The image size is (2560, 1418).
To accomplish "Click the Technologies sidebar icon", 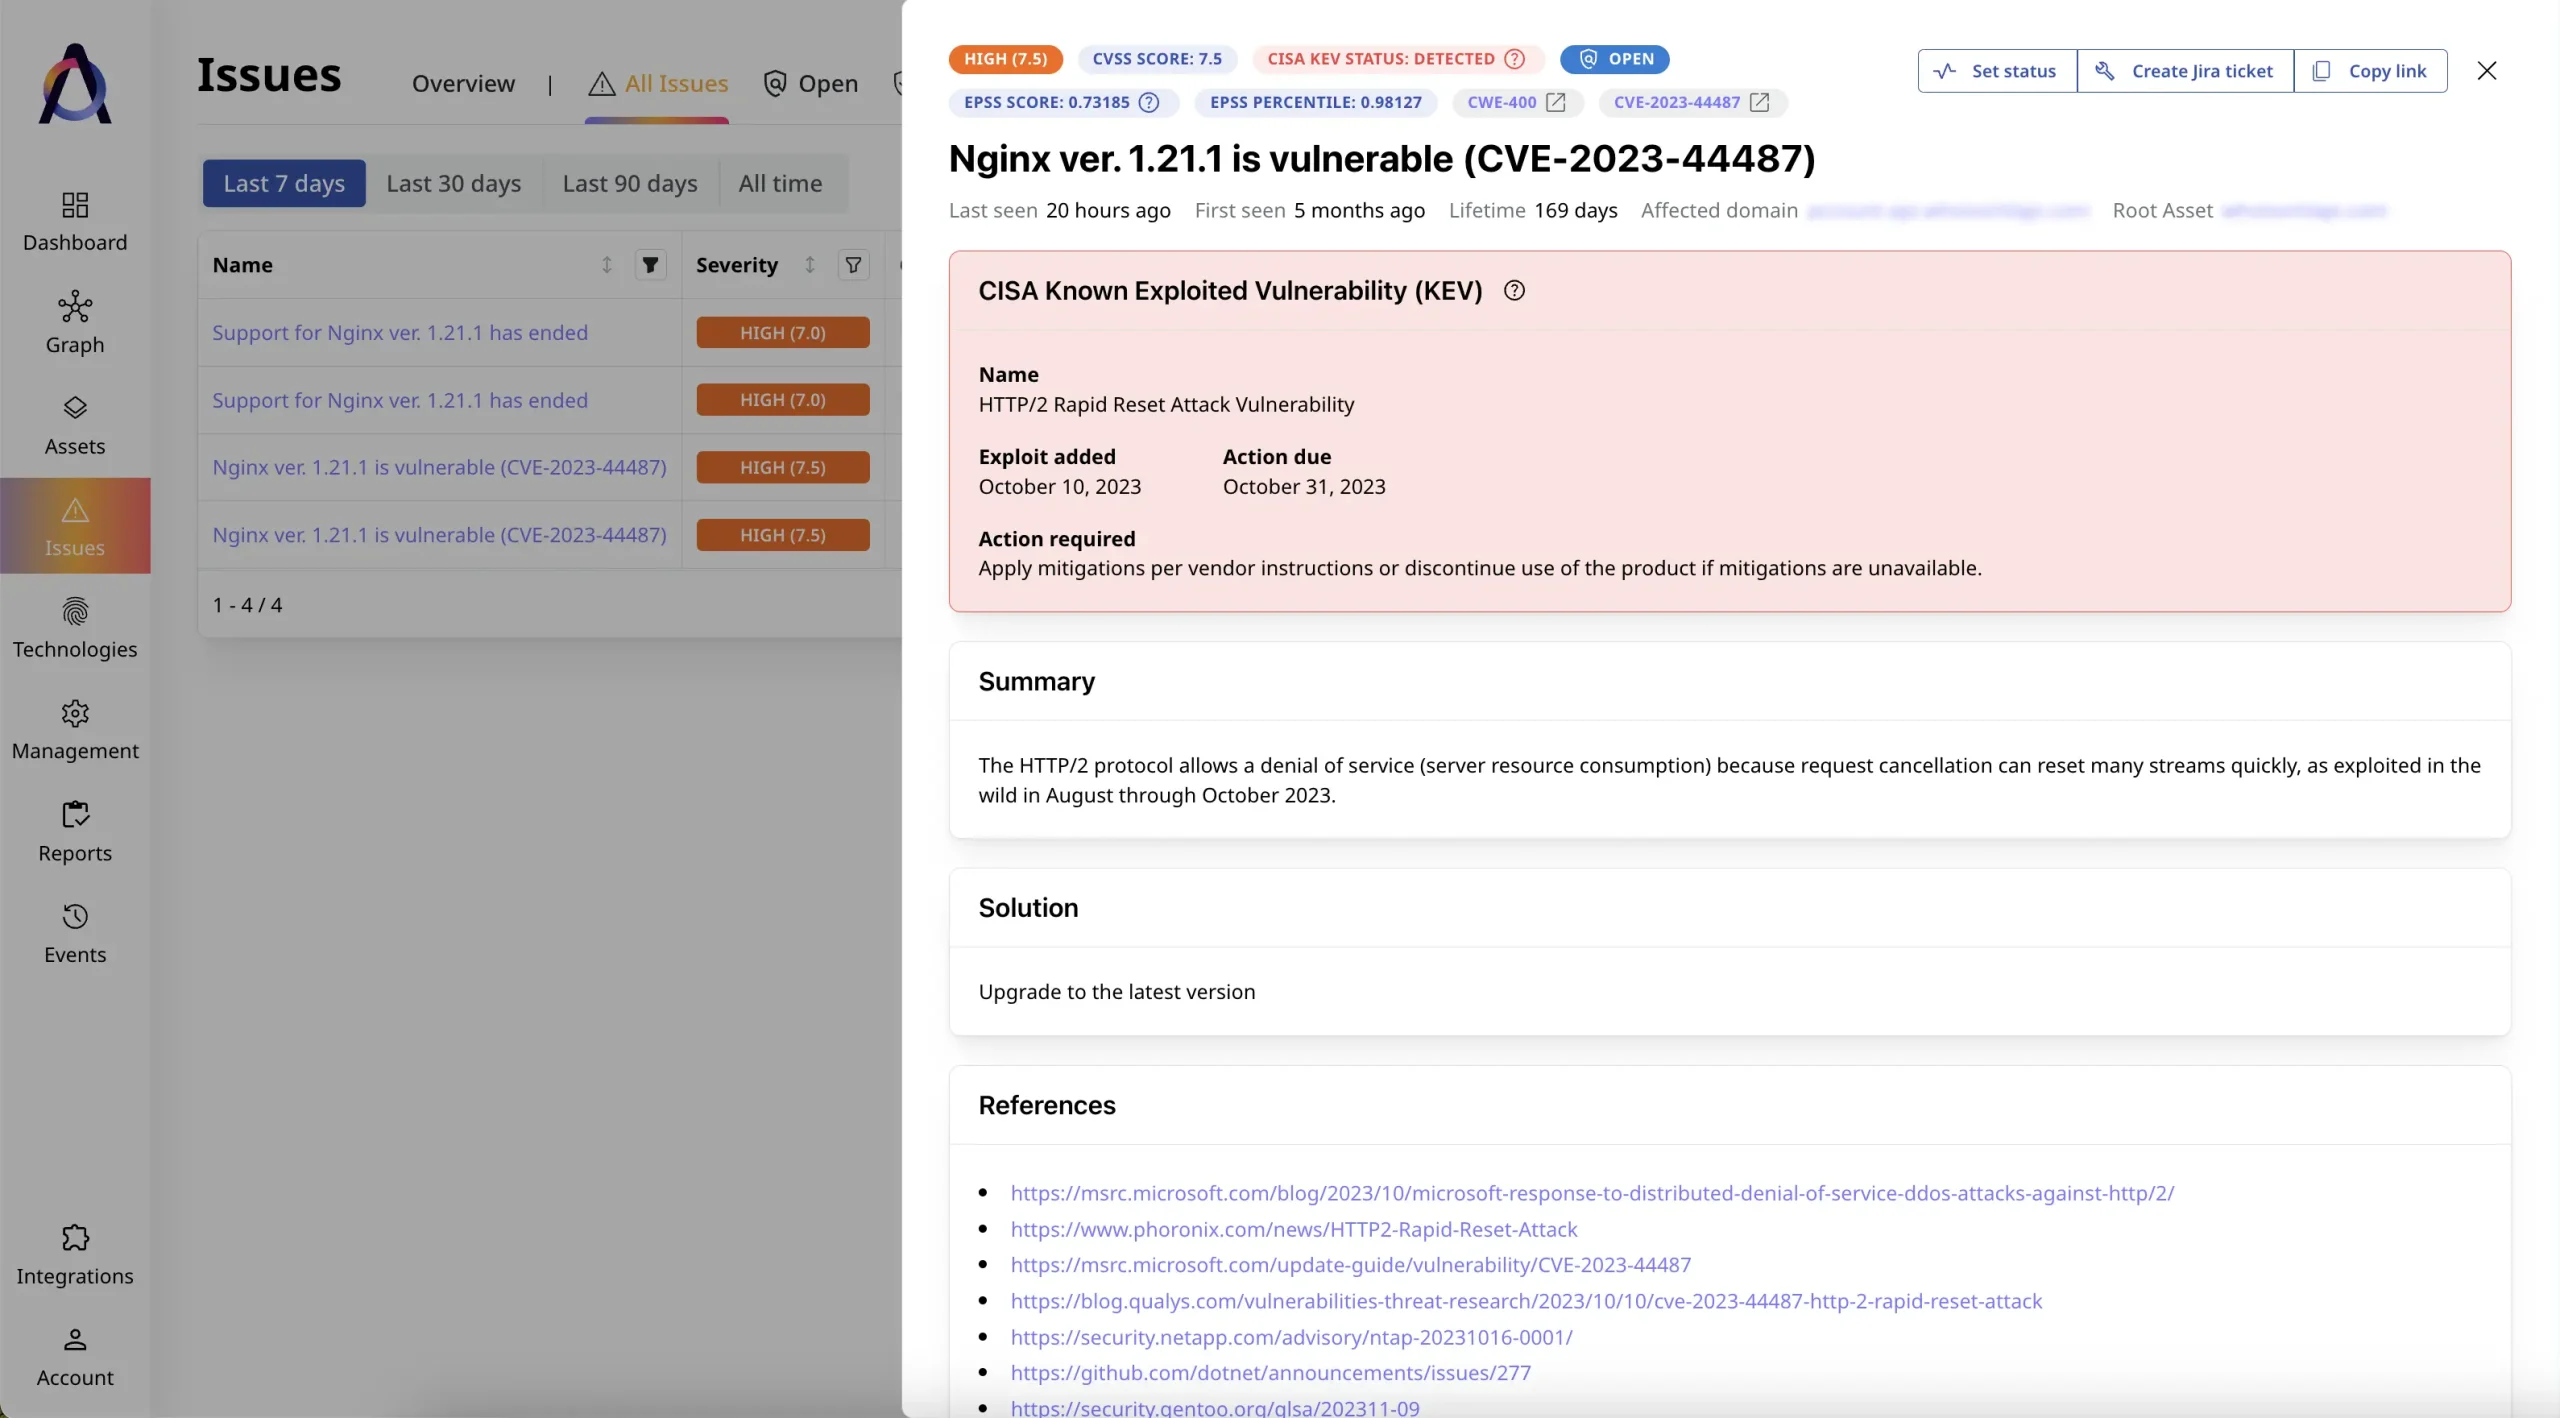I will pos(73,627).
